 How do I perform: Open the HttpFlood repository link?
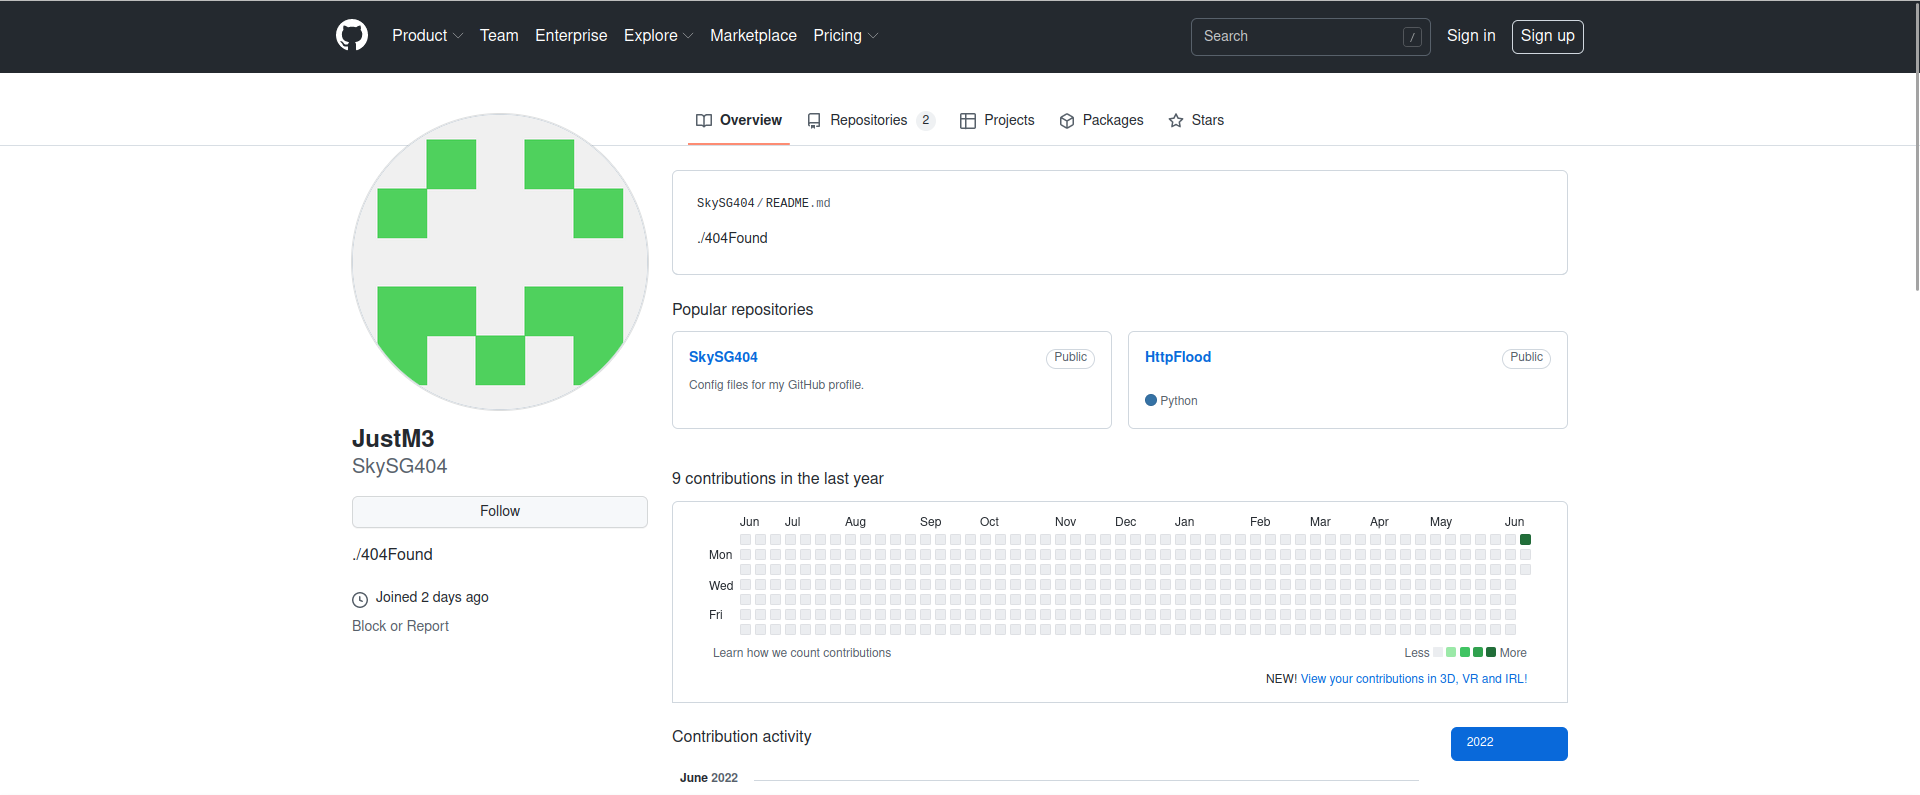tap(1177, 357)
